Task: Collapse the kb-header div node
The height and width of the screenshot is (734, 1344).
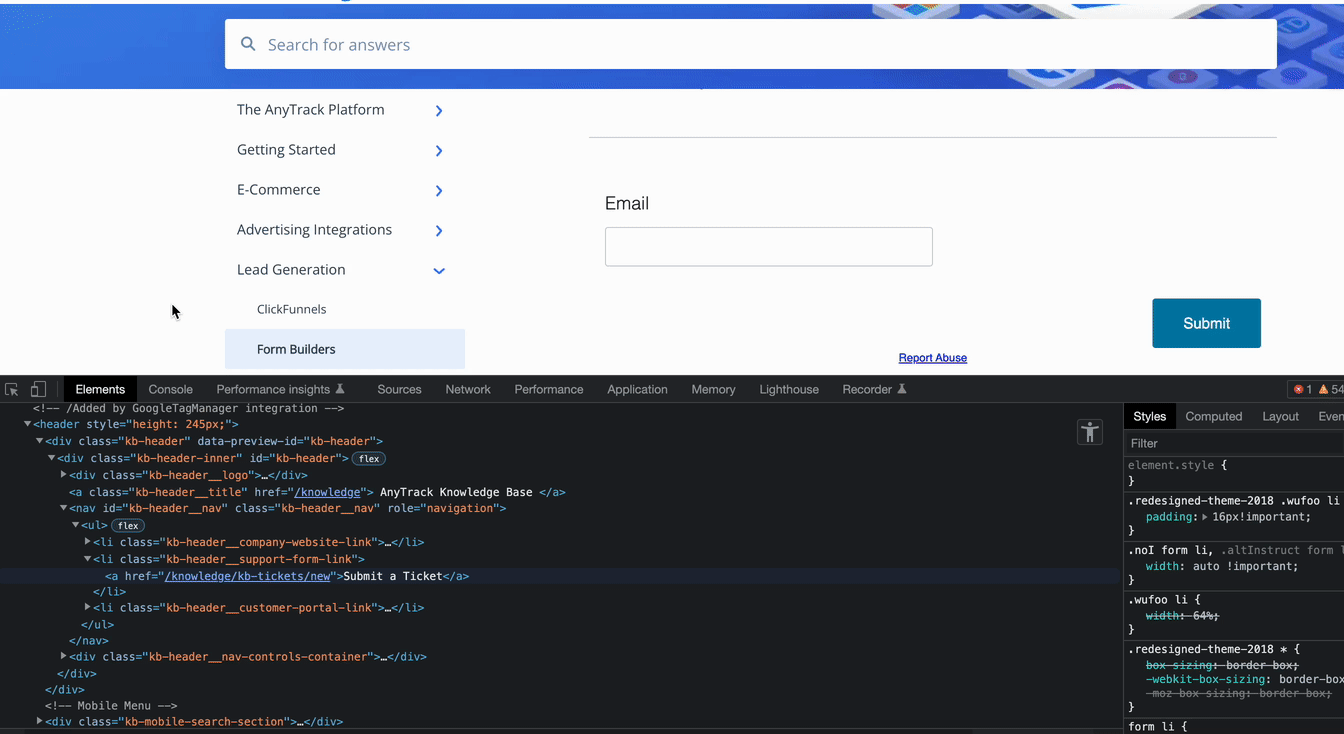Action: click(x=40, y=441)
